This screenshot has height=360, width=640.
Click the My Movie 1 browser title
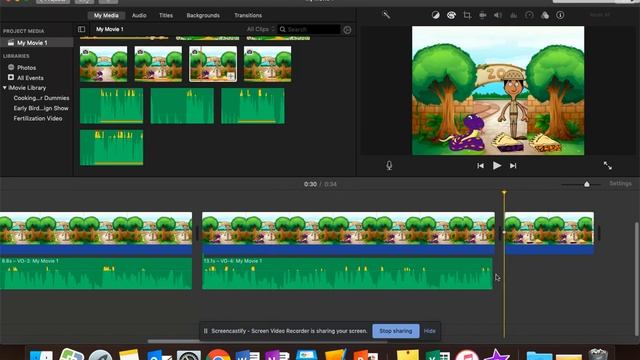pos(110,29)
